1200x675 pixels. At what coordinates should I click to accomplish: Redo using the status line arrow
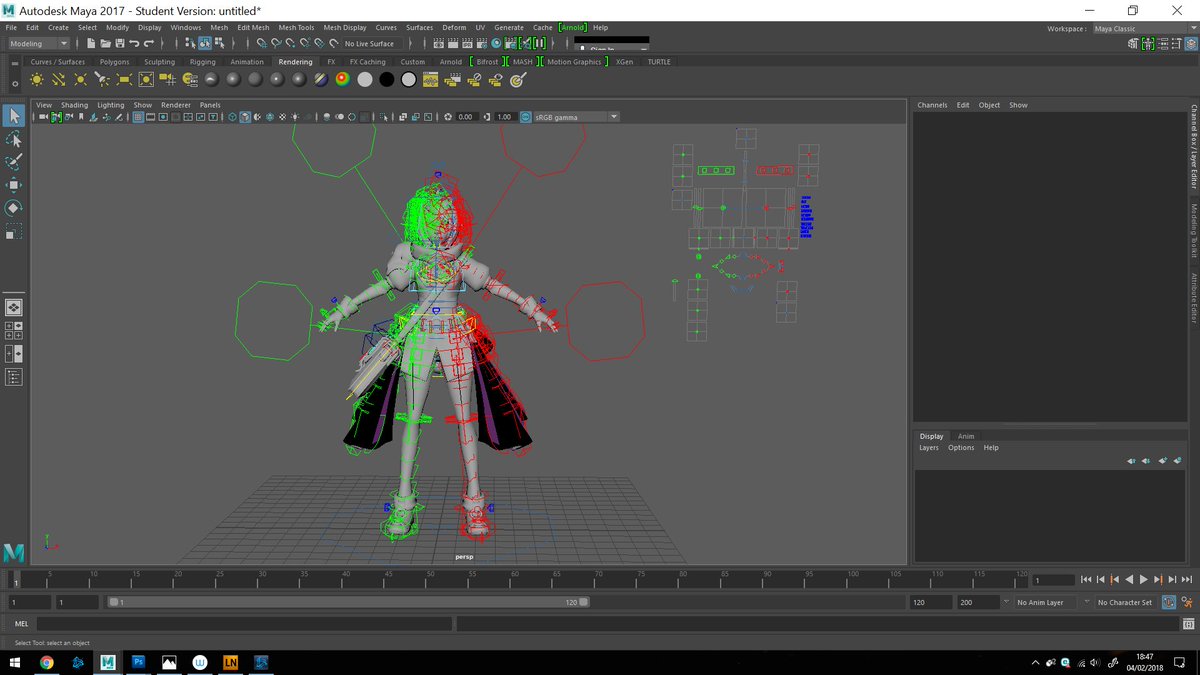point(148,43)
